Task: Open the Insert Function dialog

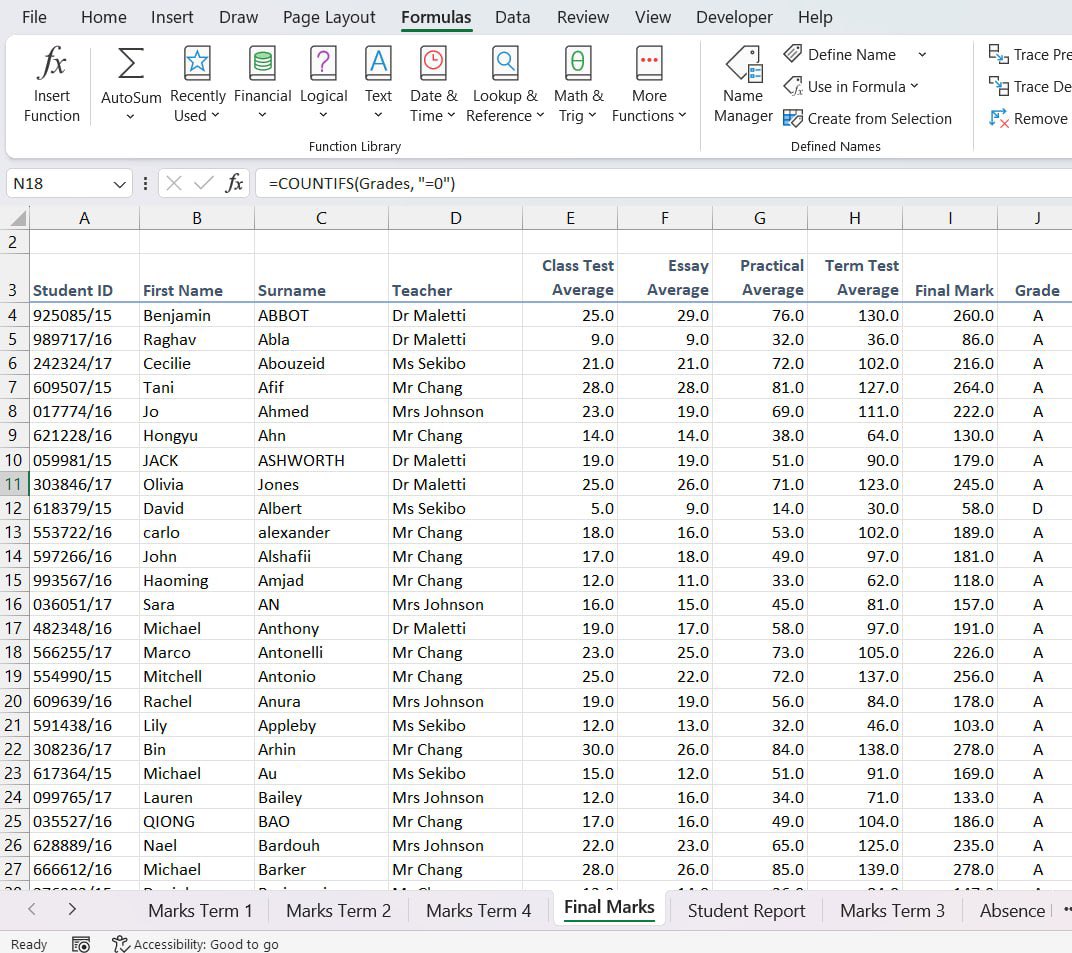Action: (51, 85)
